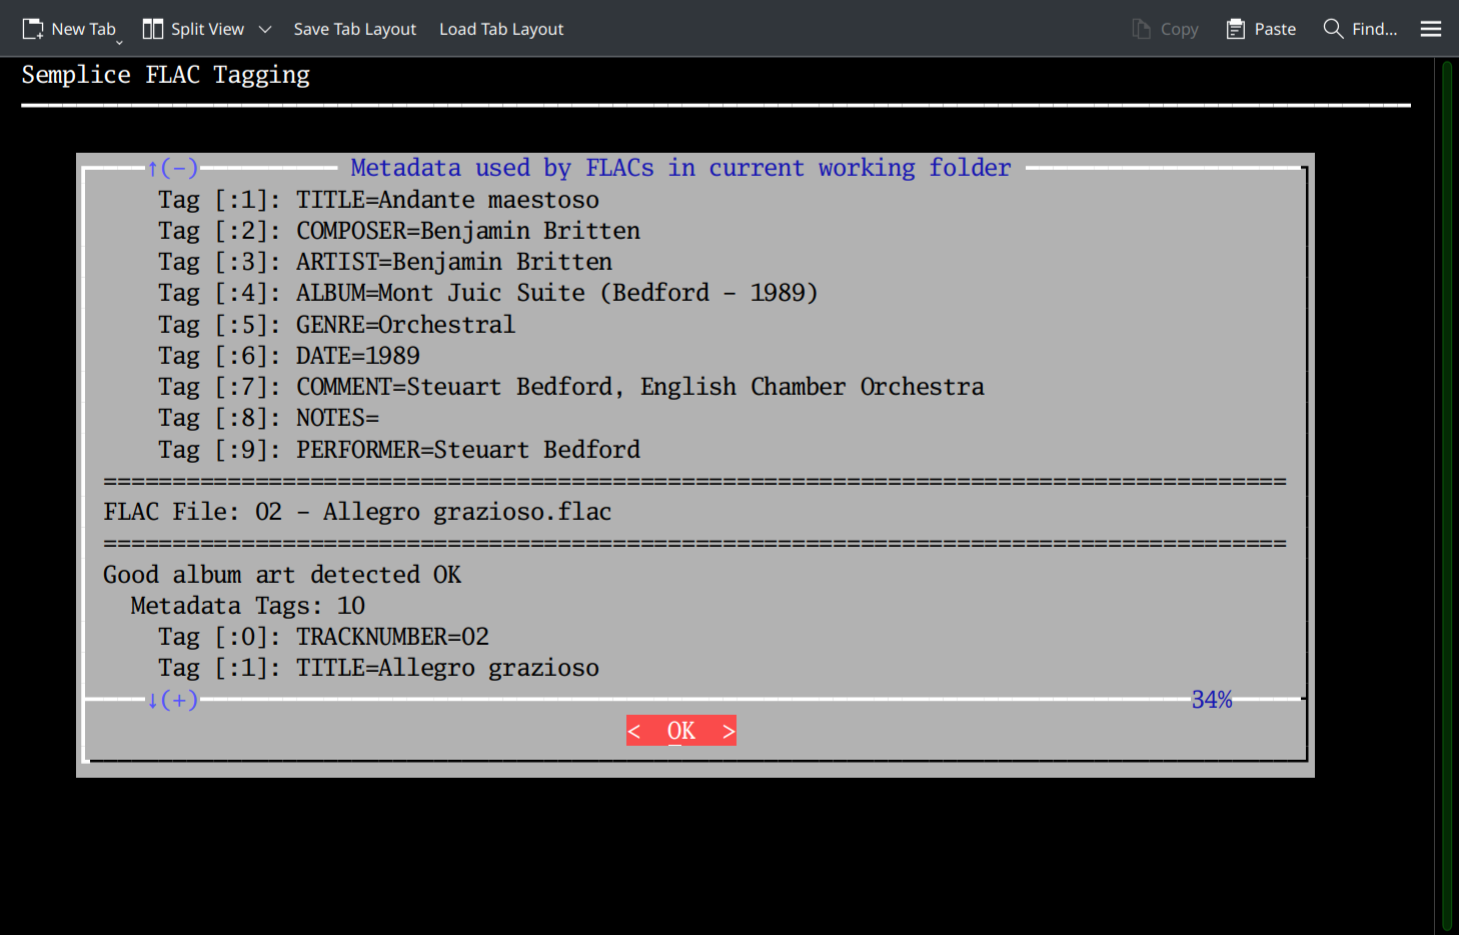Click the ↑(-) scroll-up indicator
Screen dimensions: 1459x935
coord(172,167)
